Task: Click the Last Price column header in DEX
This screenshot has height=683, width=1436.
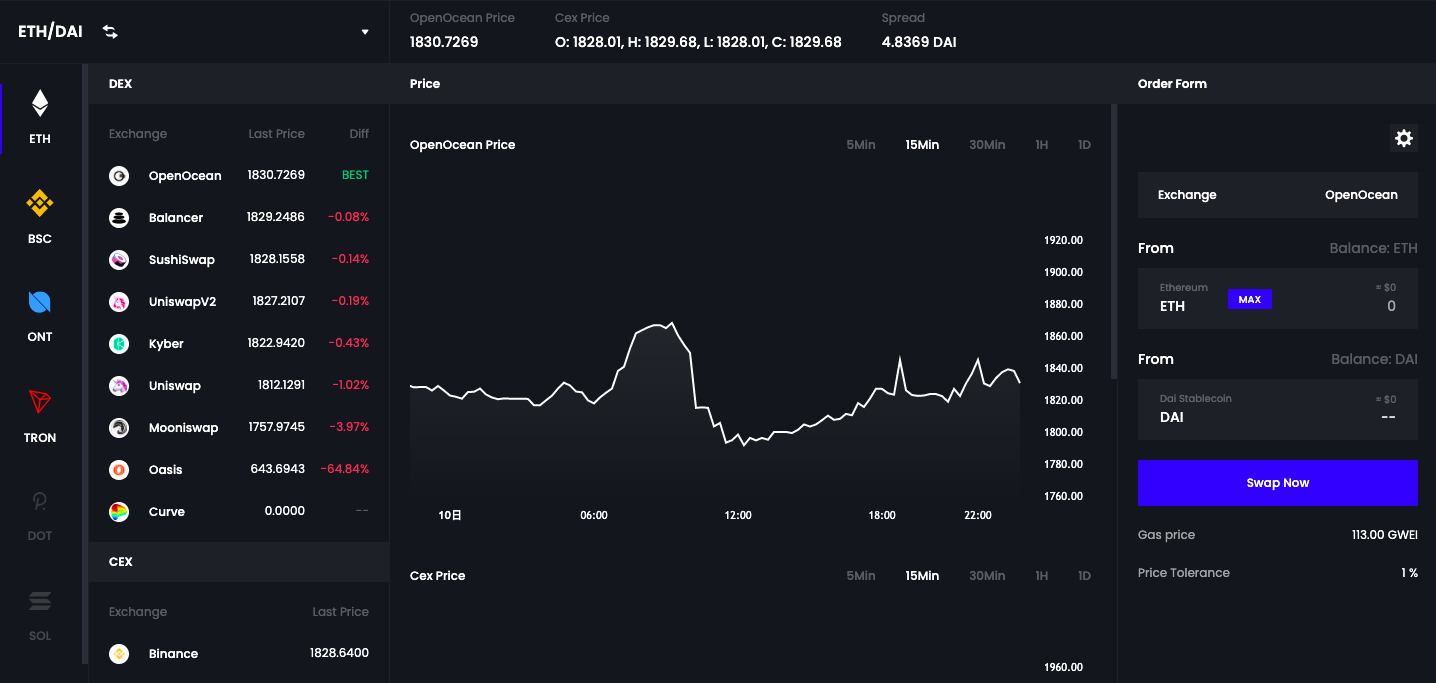Action: click(277, 134)
